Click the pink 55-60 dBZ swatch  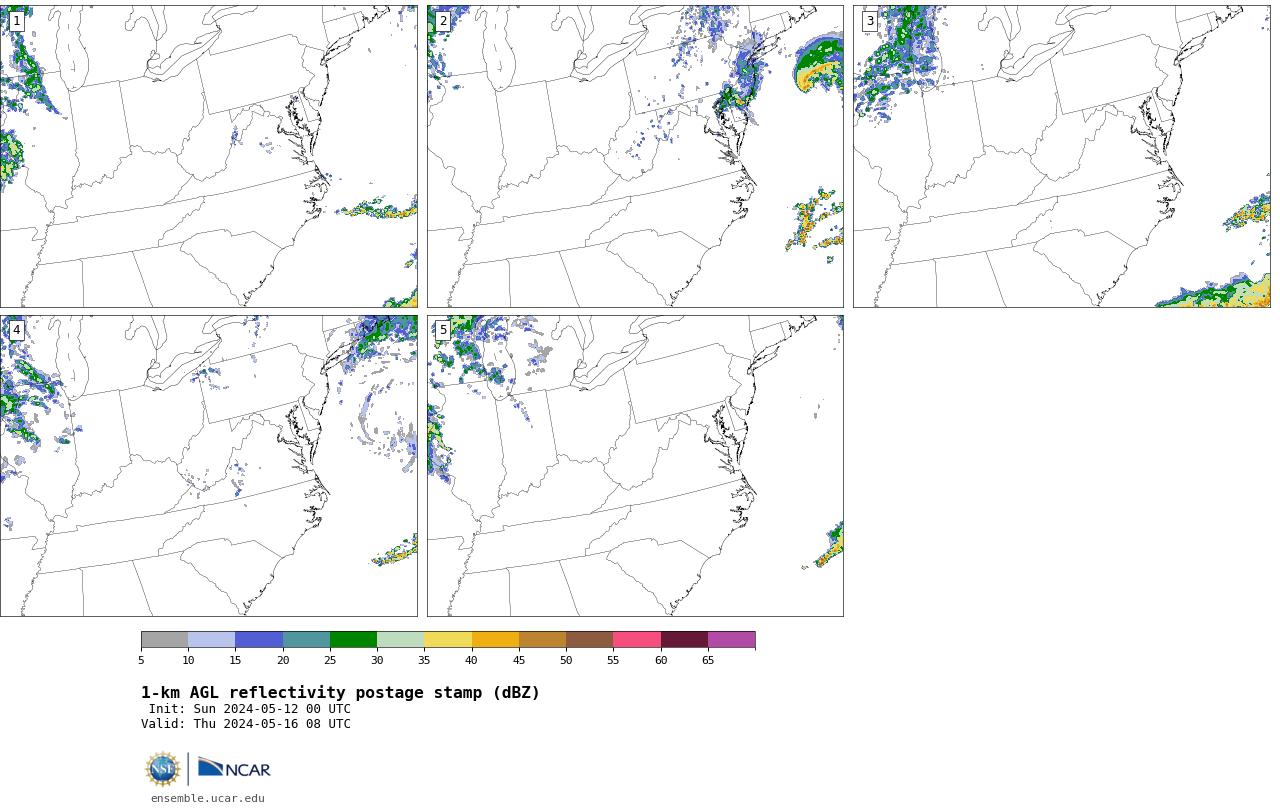[x=637, y=640]
